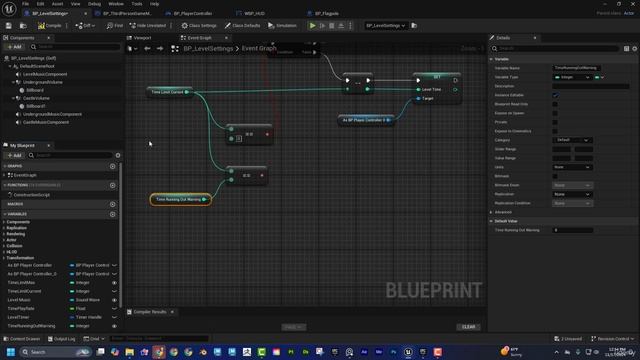Click Add in My Blueprint panel
The width and height of the screenshot is (640, 360).
click(14, 156)
